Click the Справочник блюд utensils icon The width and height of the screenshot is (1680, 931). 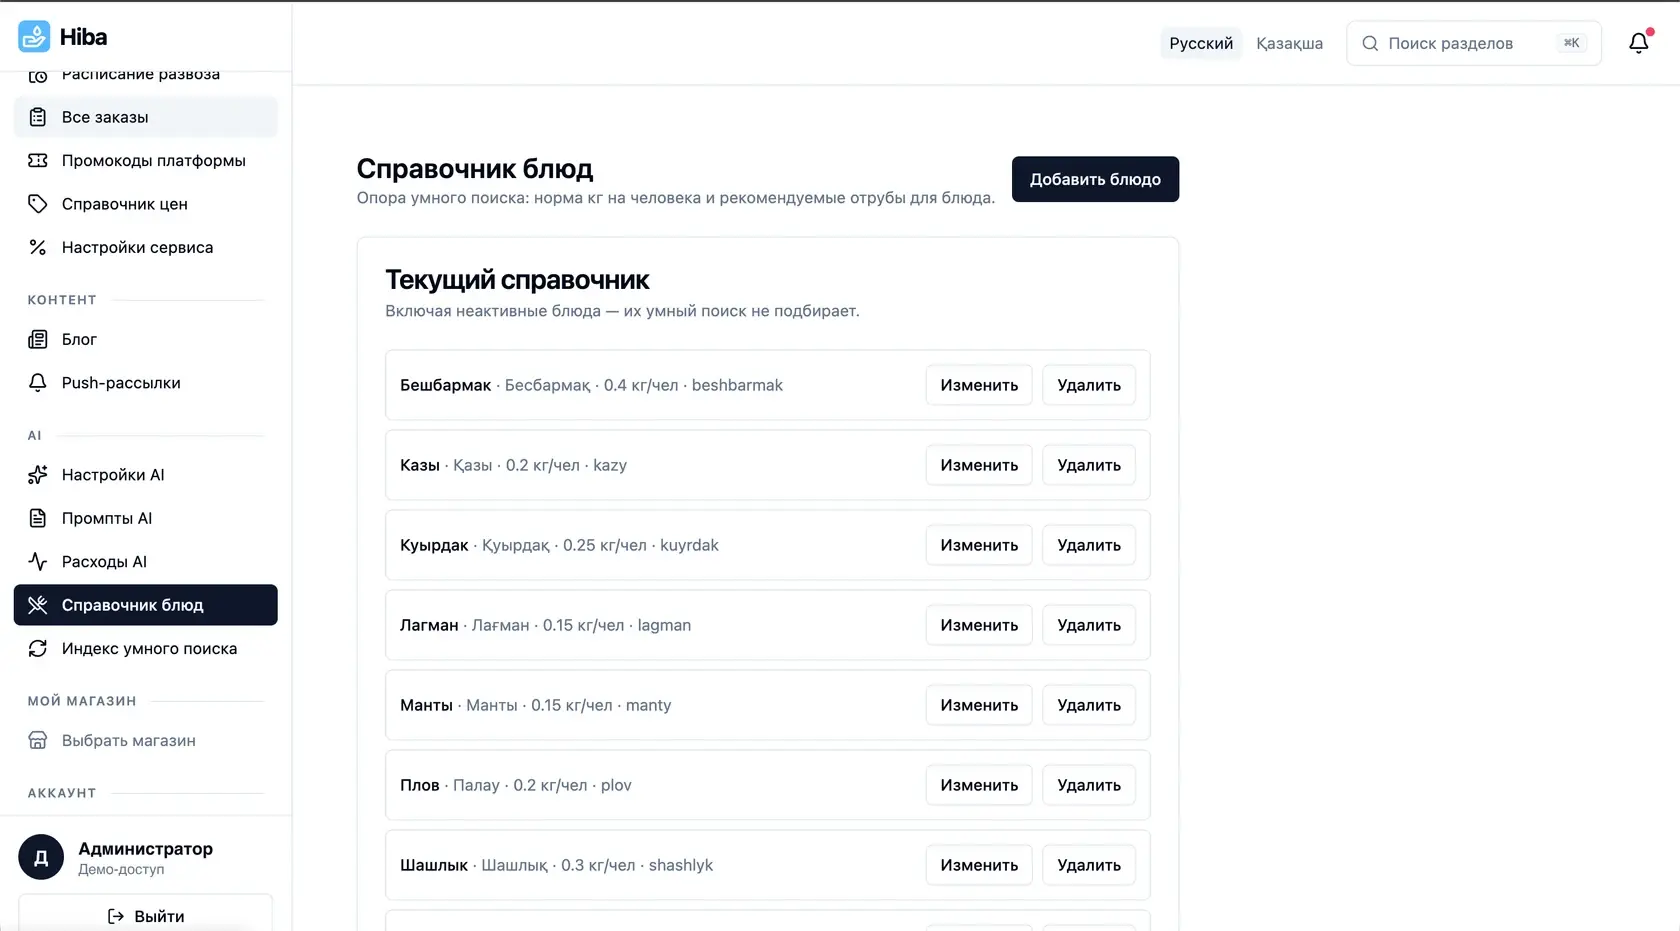[x=38, y=605]
